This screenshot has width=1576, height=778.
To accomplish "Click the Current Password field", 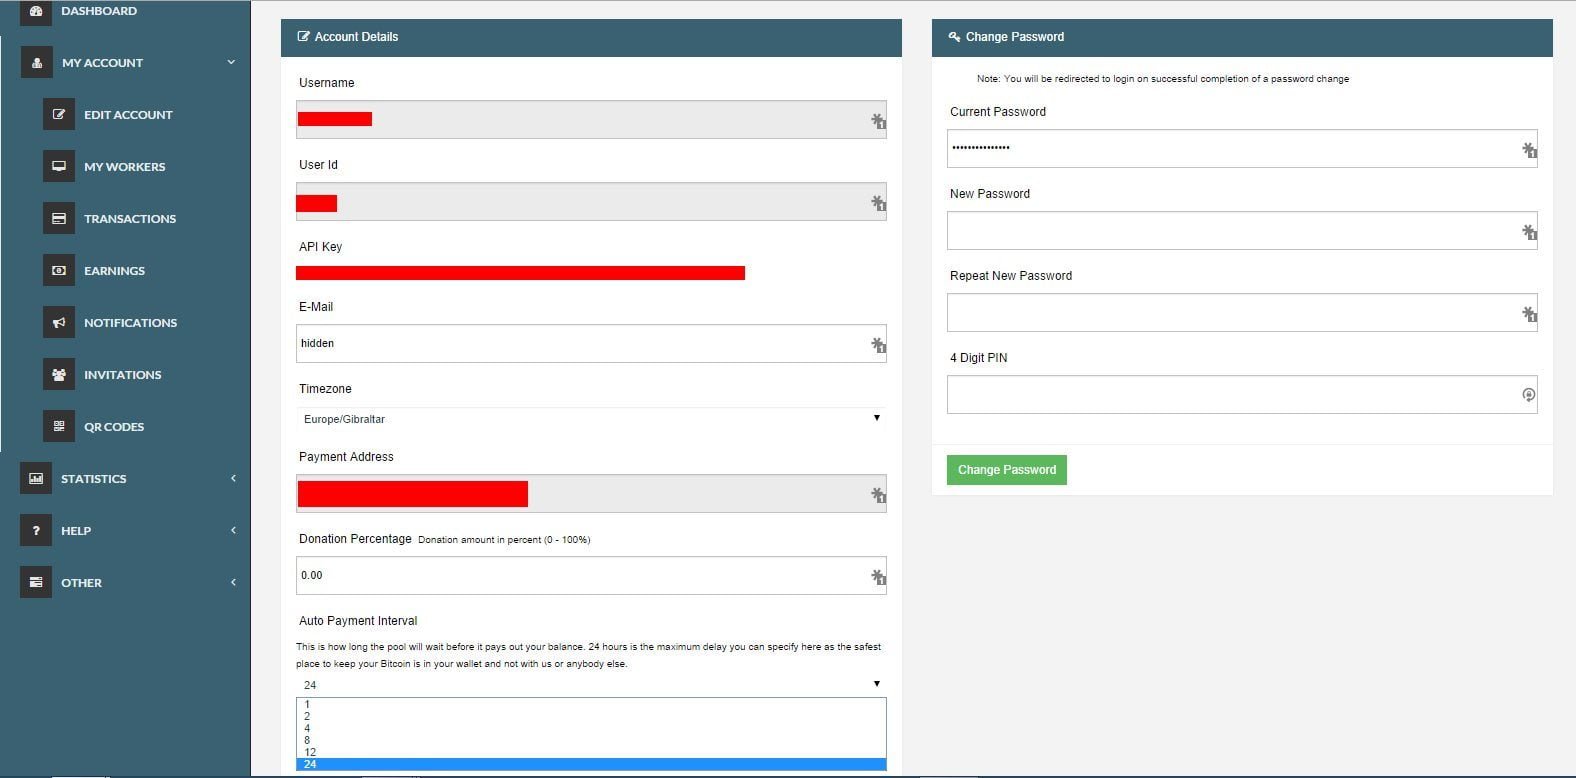I will [x=1242, y=148].
